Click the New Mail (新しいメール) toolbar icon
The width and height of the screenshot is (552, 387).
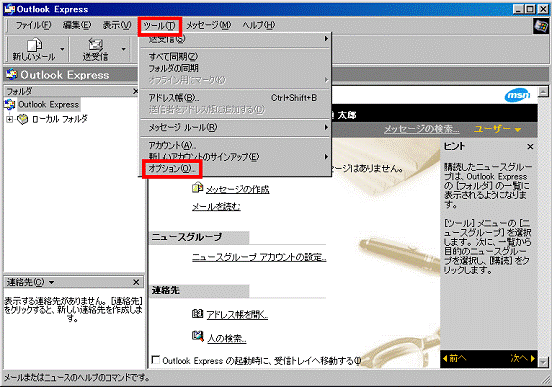[x=34, y=45]
